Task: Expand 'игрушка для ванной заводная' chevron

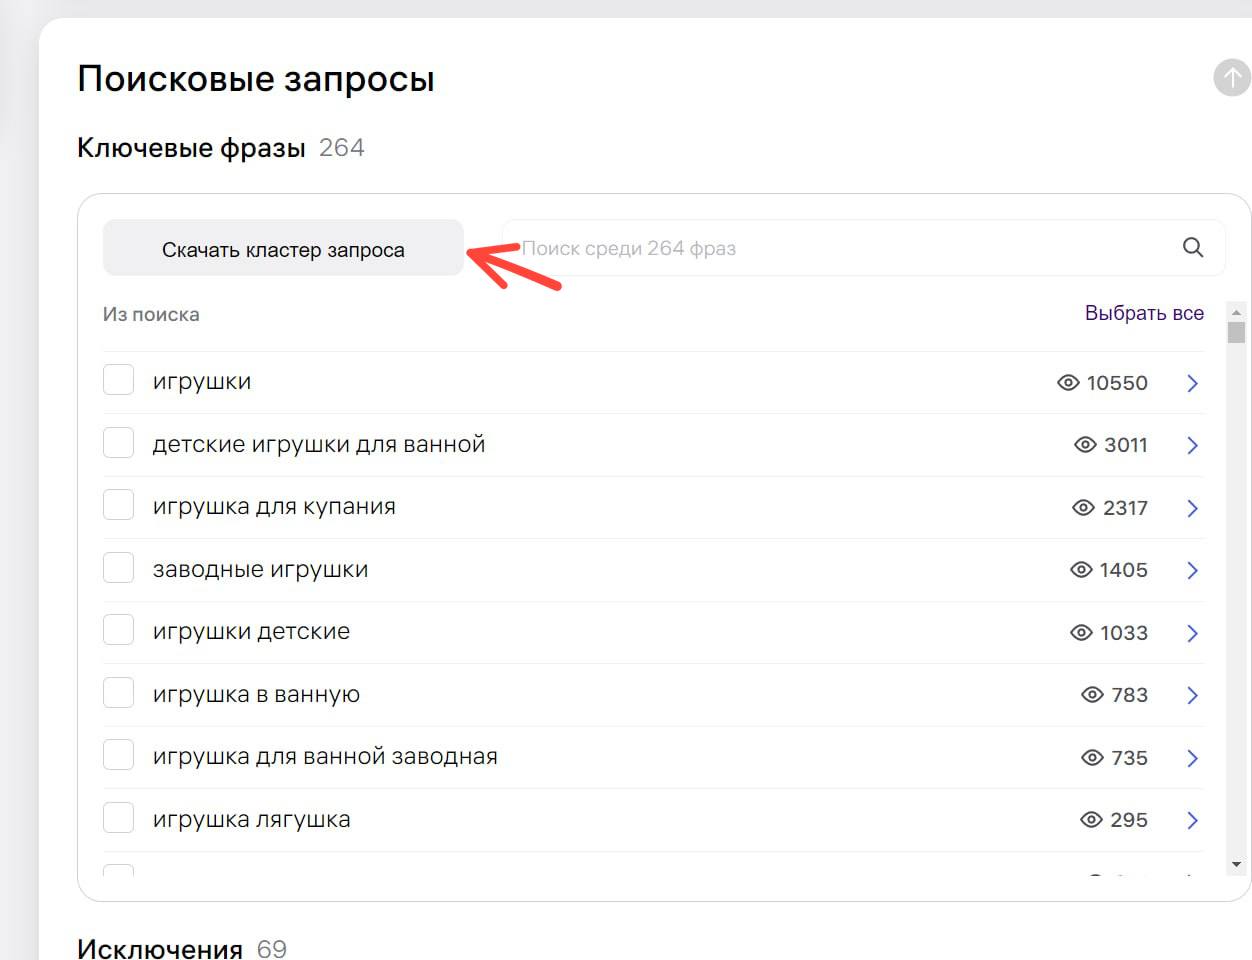Action: point(1192,758)
